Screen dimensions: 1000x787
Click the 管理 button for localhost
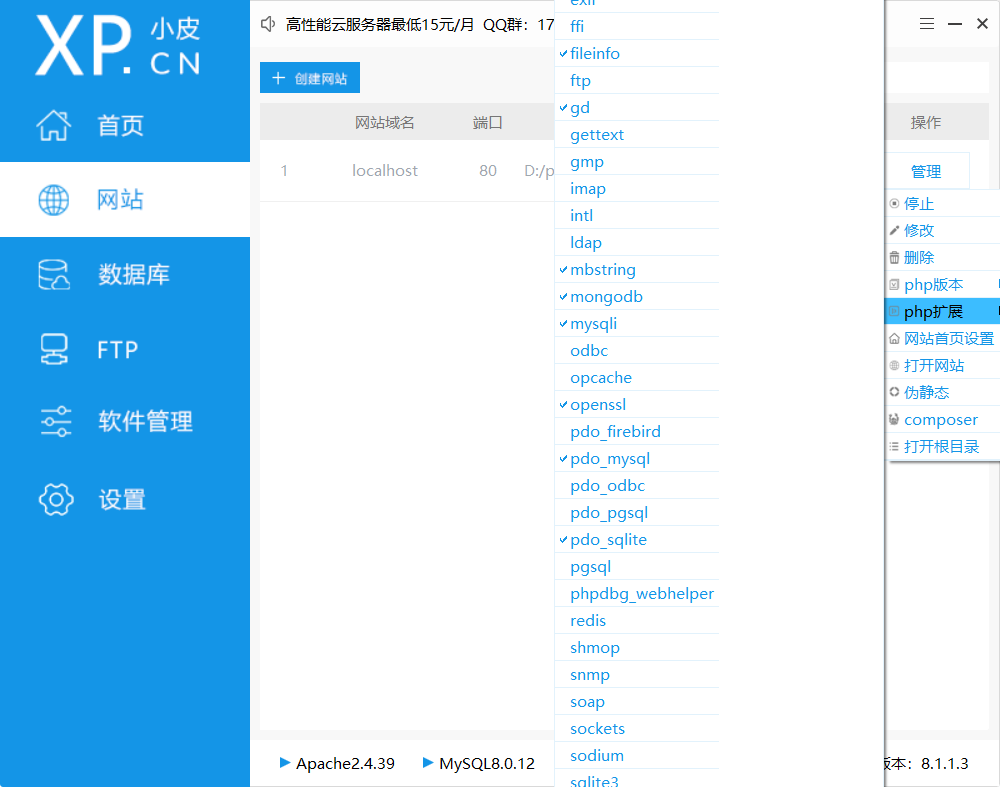pyautogui.click(x=926, y=171)
